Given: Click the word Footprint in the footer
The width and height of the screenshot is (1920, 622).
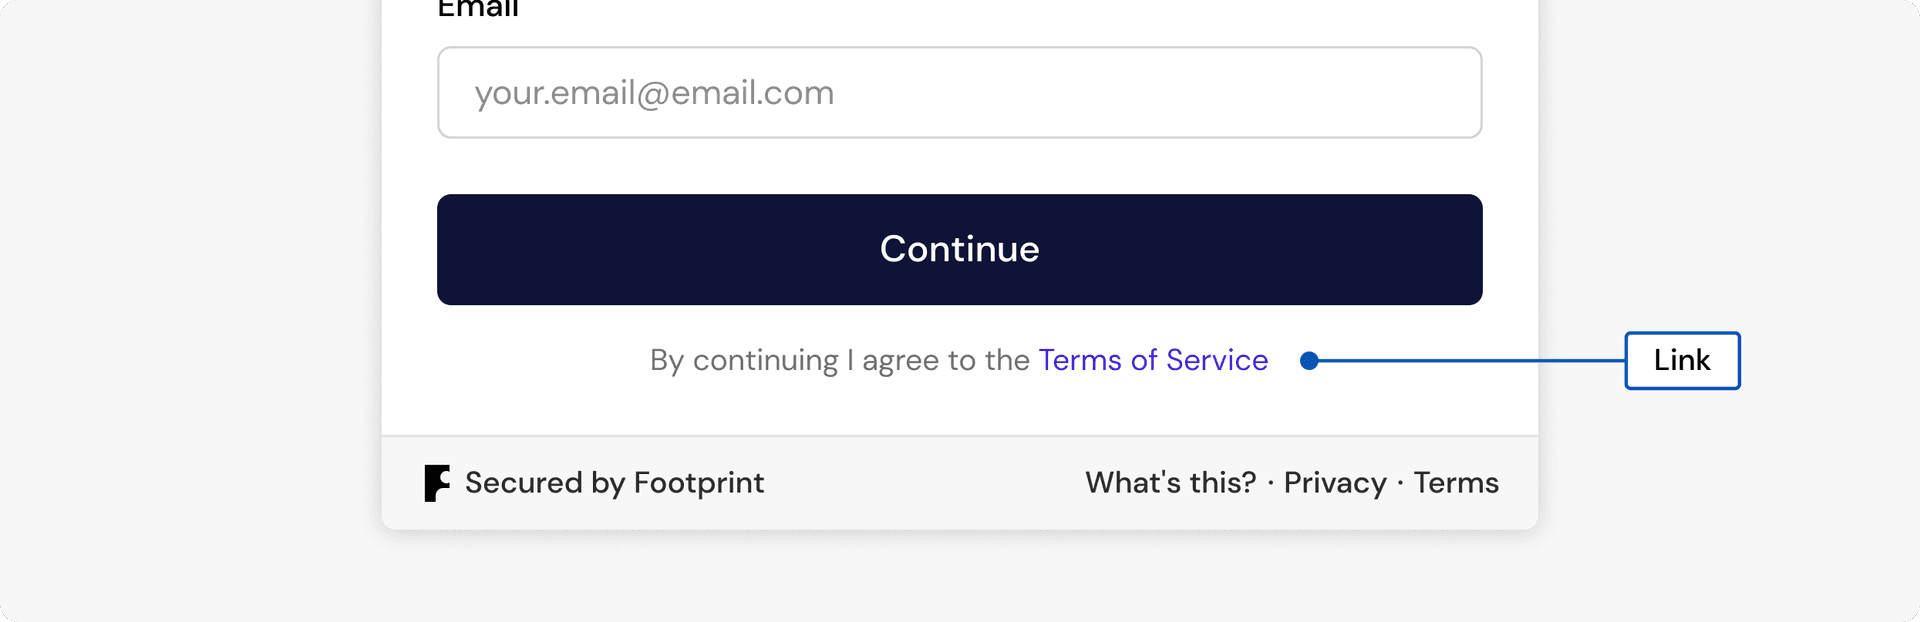Looking at the screenshot, I should pyautogui.click(x=699, y=483).
